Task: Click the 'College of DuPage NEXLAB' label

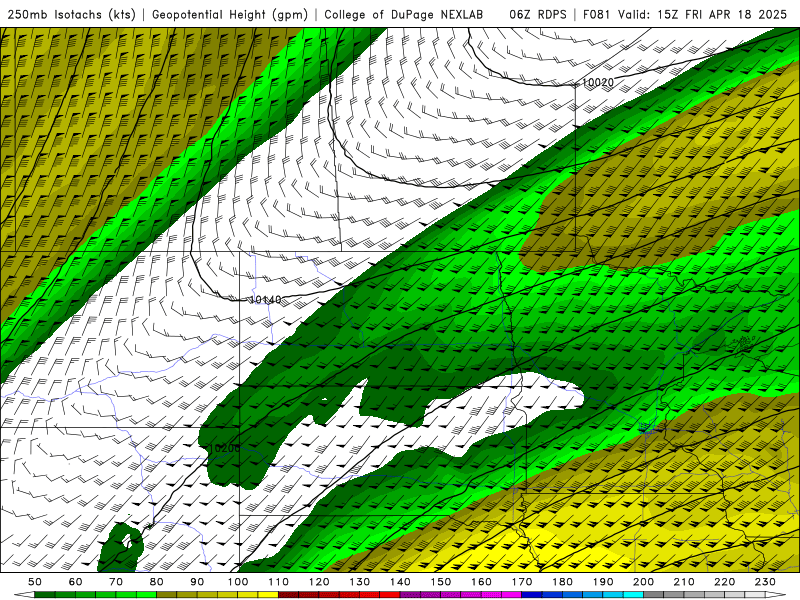Action: [x=404, y=14]
